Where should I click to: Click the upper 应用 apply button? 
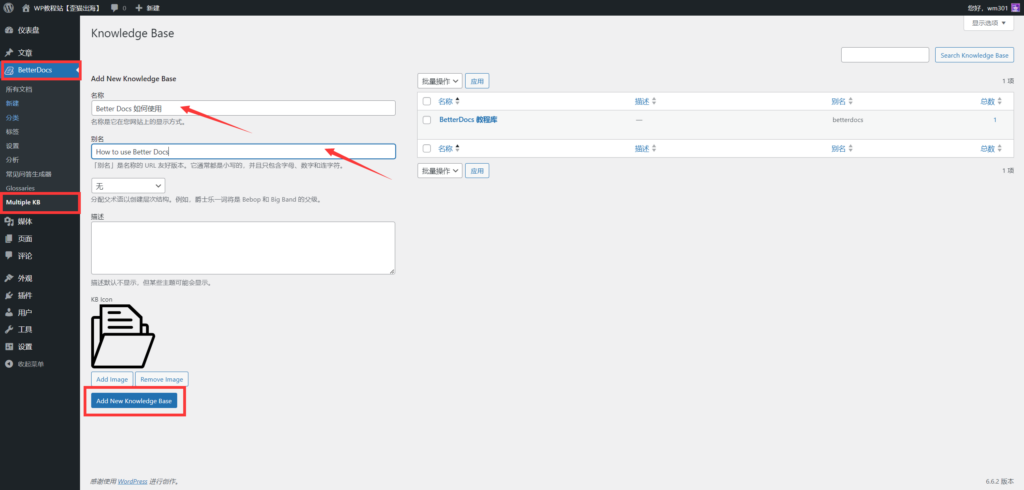point(477,81)
